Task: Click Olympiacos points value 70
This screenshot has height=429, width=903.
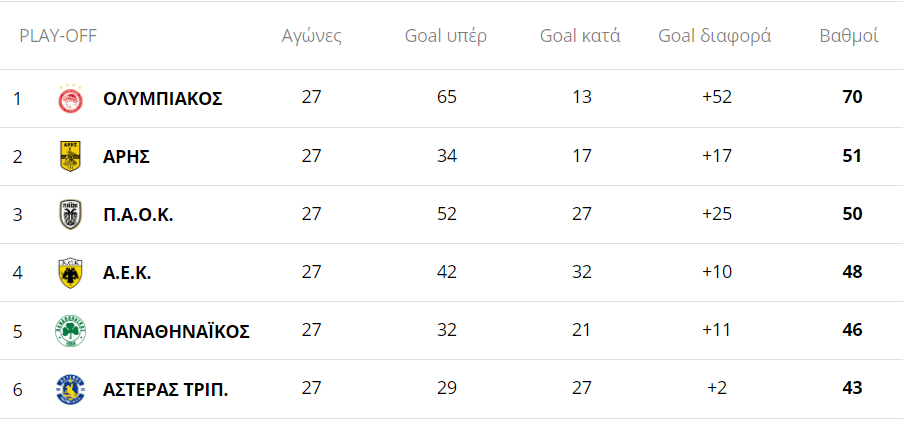Action: 852,98
